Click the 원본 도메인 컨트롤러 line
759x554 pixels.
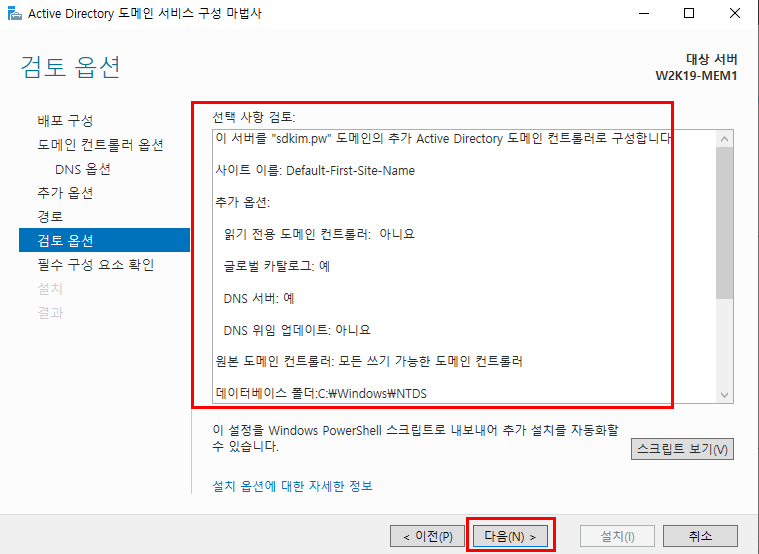coord(369,361)
